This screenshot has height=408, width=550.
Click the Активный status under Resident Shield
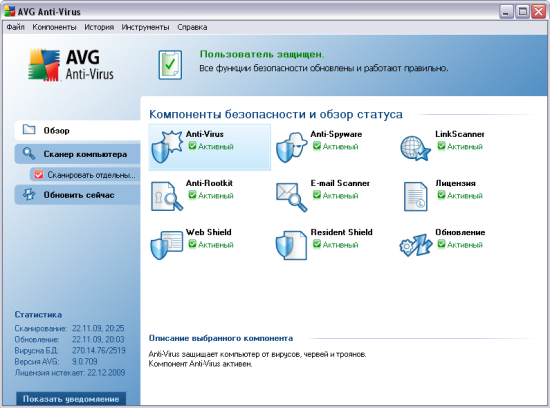tap(335, 245)
